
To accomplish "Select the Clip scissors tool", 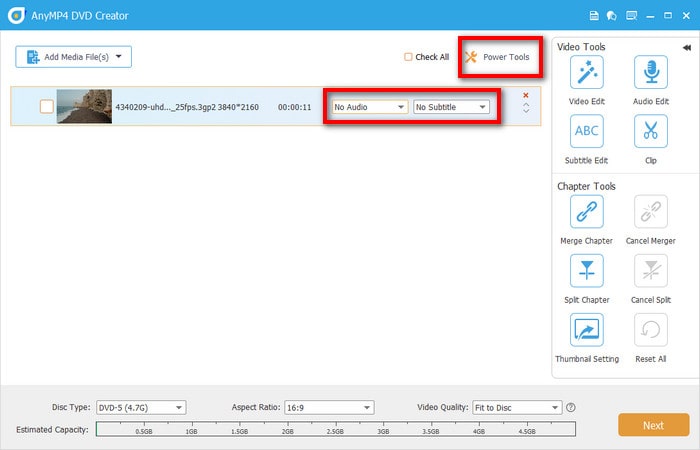I will point(650,132).
